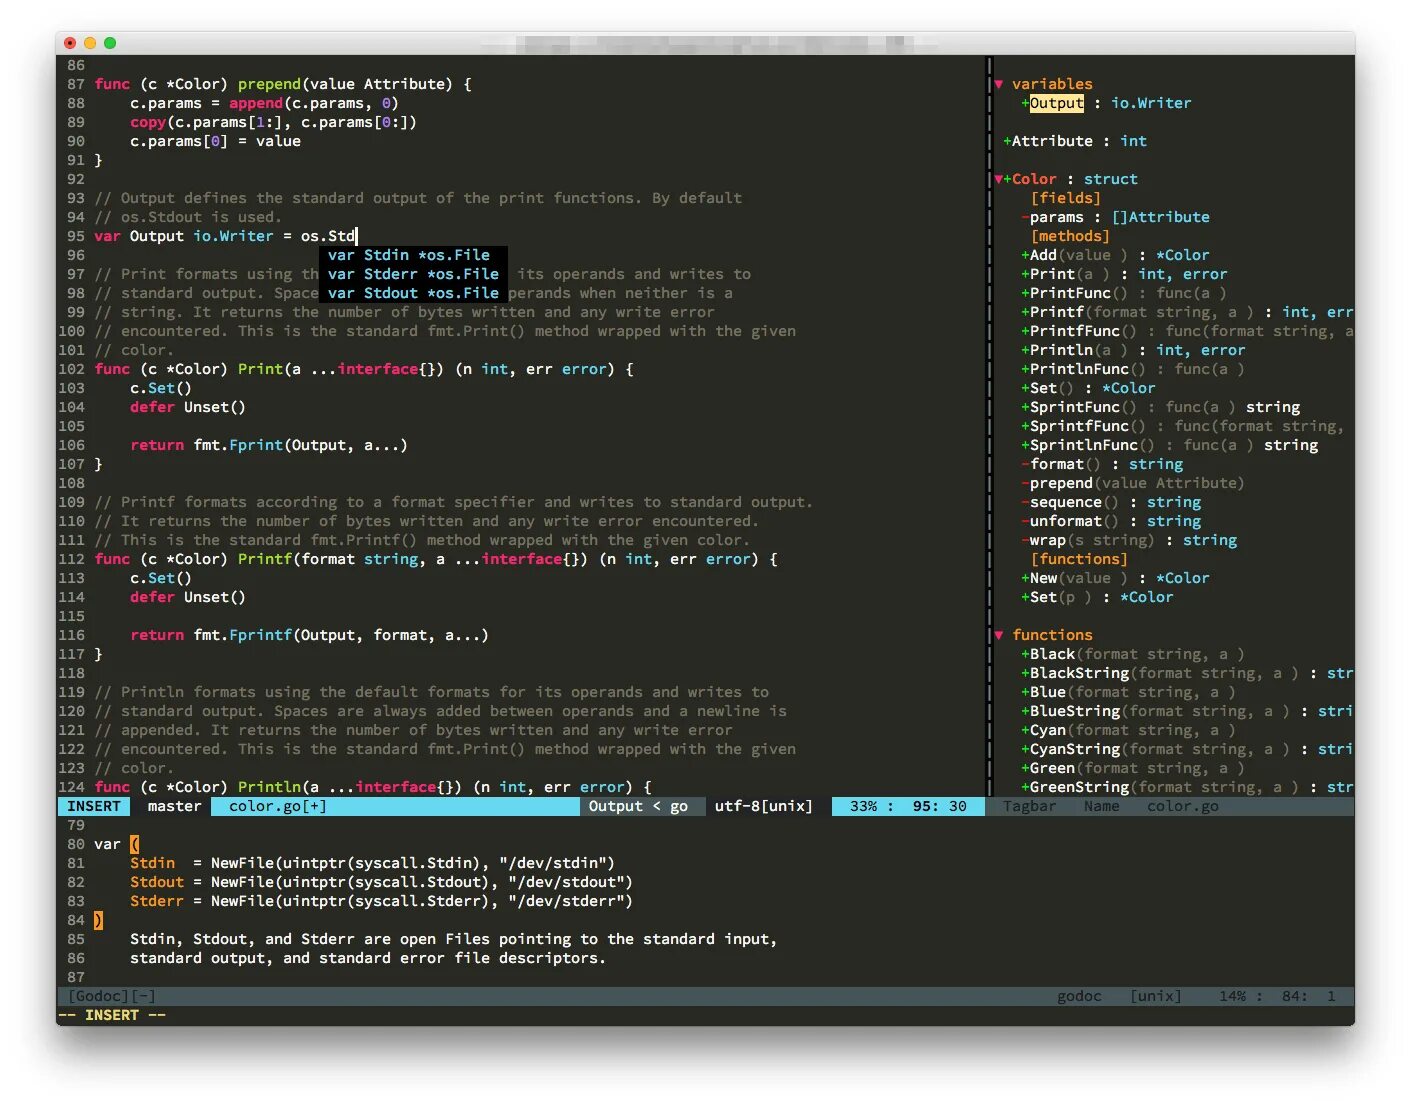This screenshot has width=1411, height=1106.
Task: Collapse the variables section in Tagbar
Action: 999,84
